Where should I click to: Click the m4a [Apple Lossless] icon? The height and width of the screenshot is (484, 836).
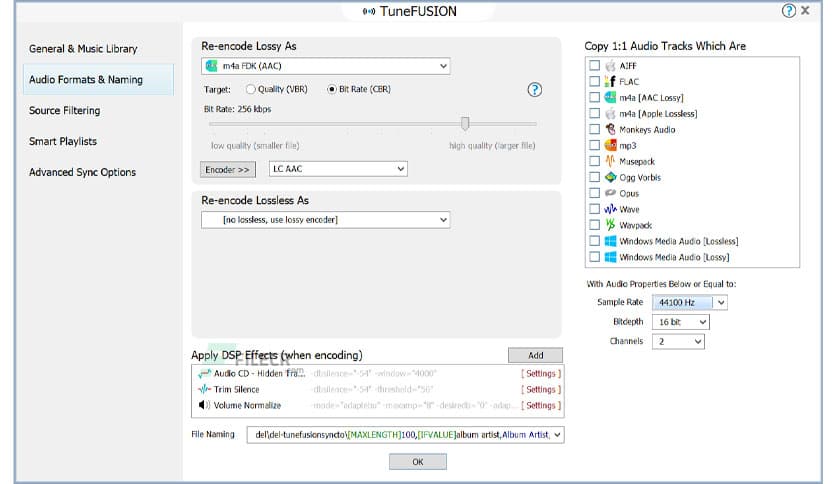[610, 114]
